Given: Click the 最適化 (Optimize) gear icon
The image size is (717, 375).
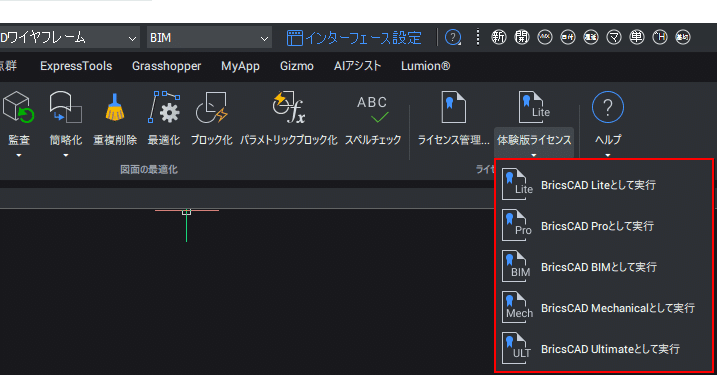Looking at the screenshot, I should coord(164,107).
